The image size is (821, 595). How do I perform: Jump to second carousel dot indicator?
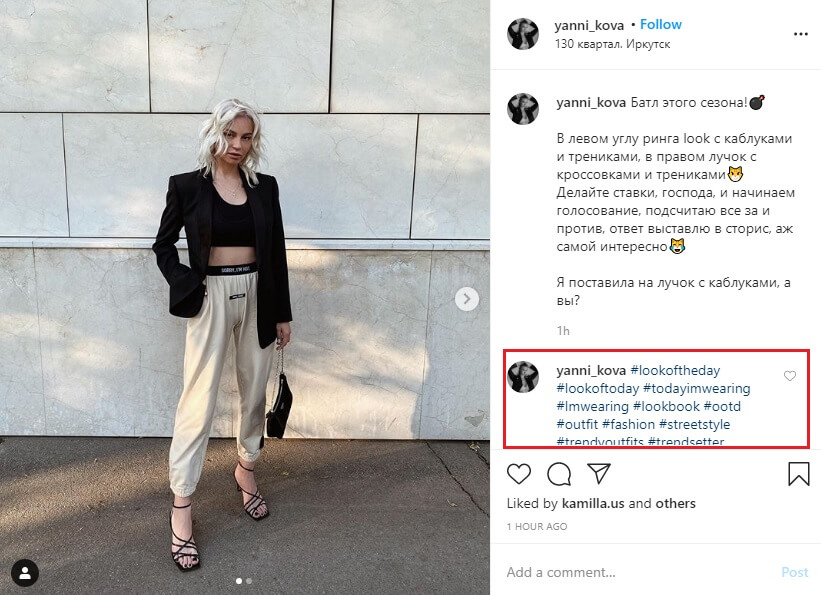(x=249, y=581)
